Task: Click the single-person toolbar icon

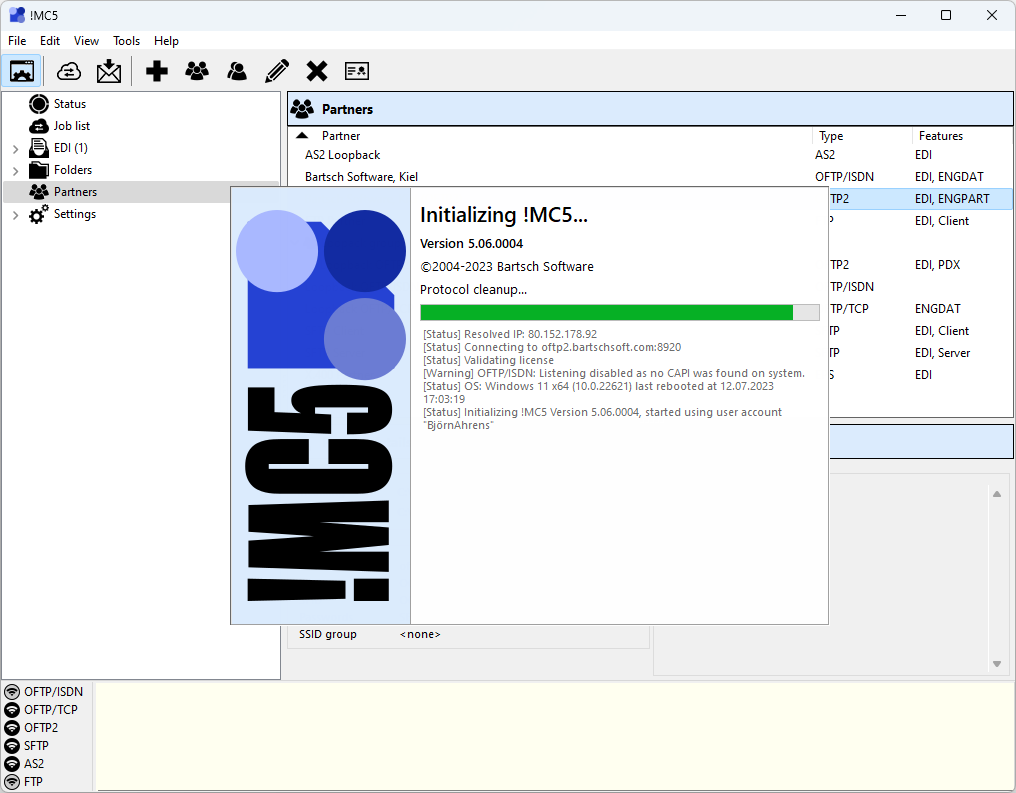Action: click(x=237, y=71)
